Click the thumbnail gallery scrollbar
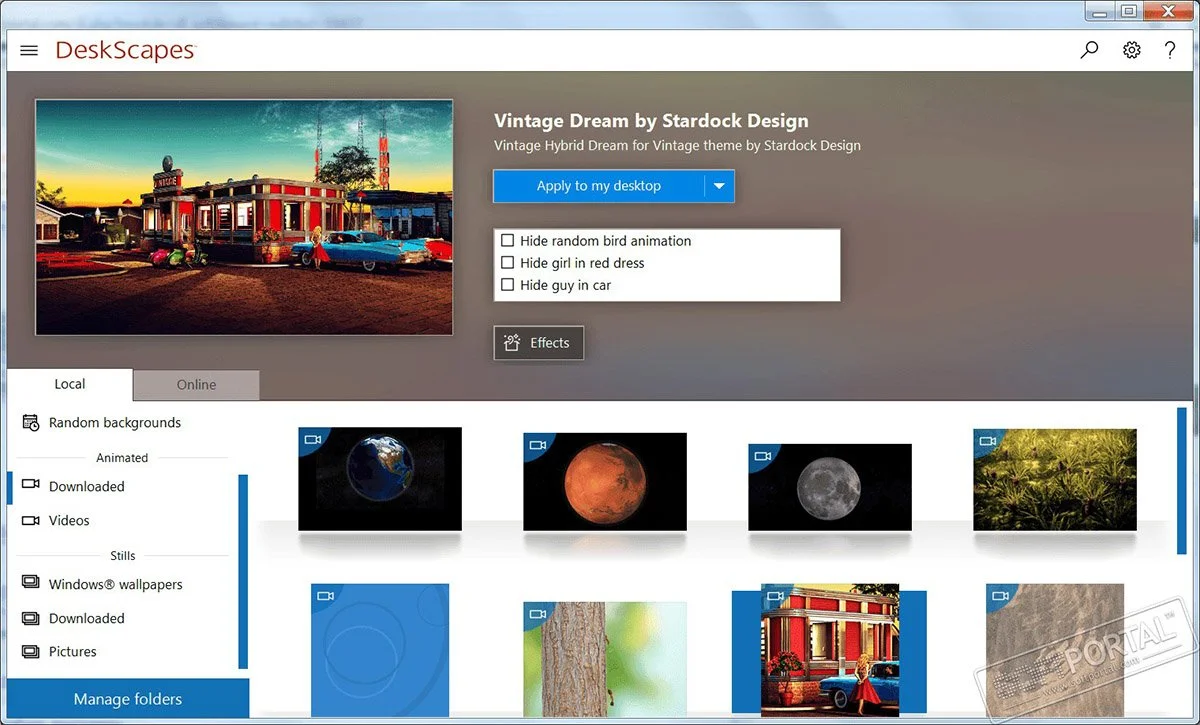 click(1182, 480)
